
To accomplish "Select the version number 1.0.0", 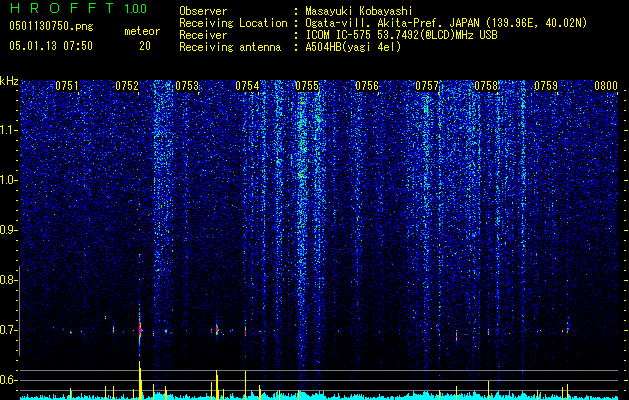I will [136, 9].
